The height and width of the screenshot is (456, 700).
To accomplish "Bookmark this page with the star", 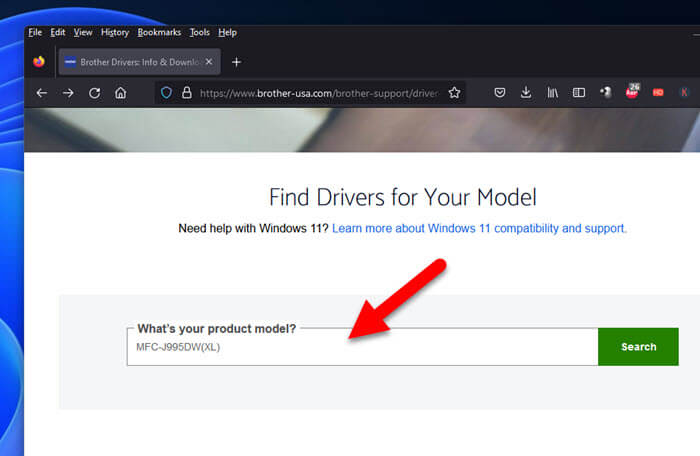I will click(x=454, y=93).
